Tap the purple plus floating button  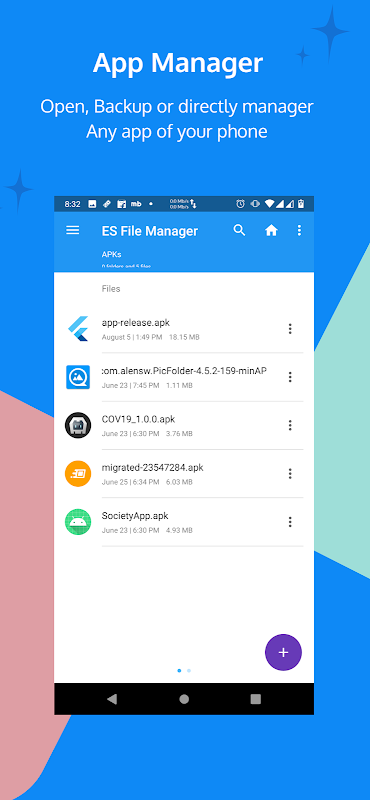(283, 652)
